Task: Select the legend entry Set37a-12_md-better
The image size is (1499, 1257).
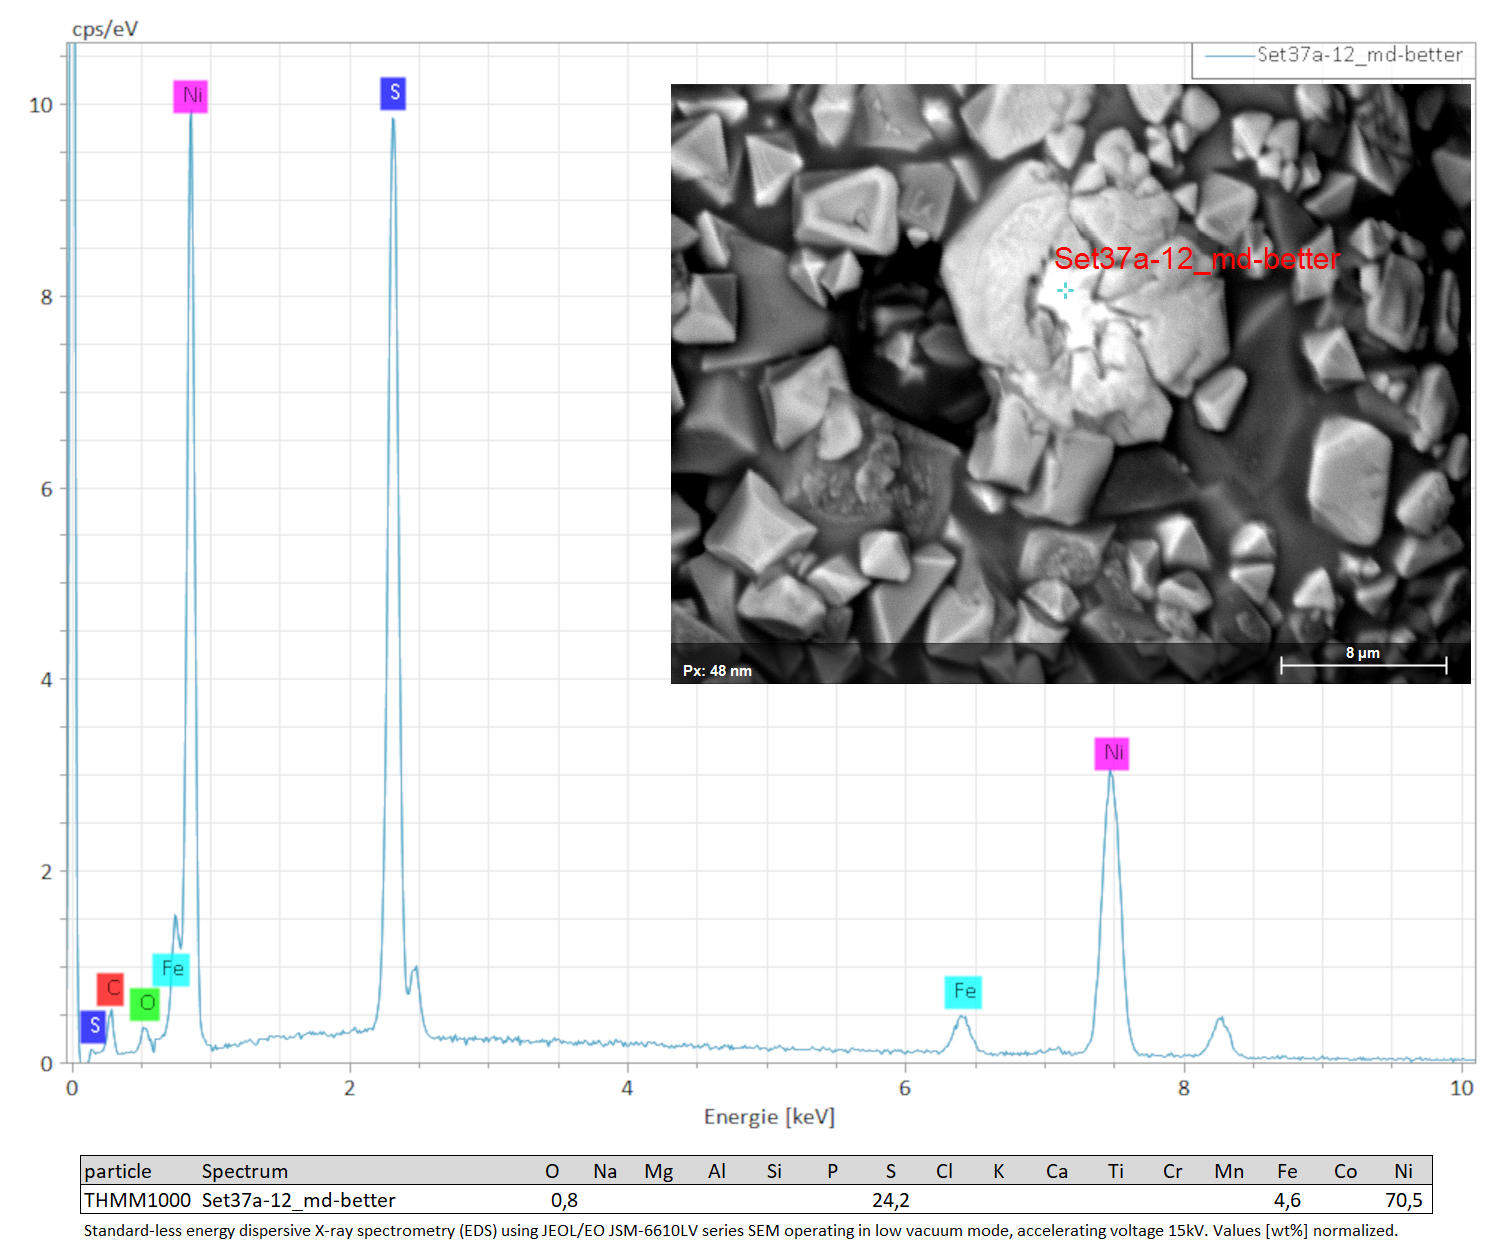Action: [x=1333, y=55]
